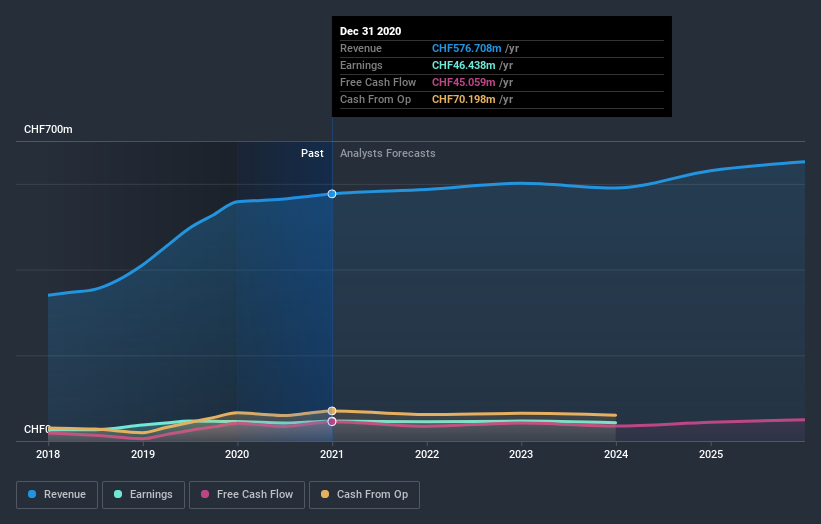Click the 2018 x-axis label

click(48, 454)
